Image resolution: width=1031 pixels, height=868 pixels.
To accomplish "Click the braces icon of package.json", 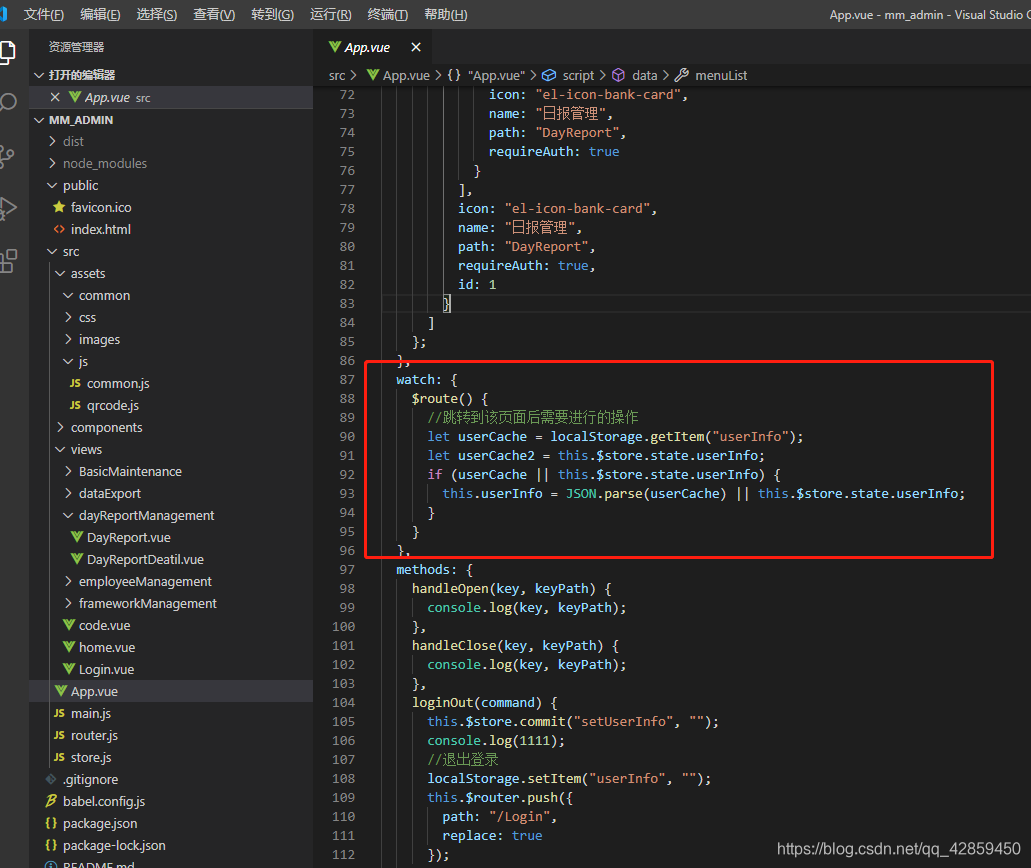I will [x=51, y=823].
